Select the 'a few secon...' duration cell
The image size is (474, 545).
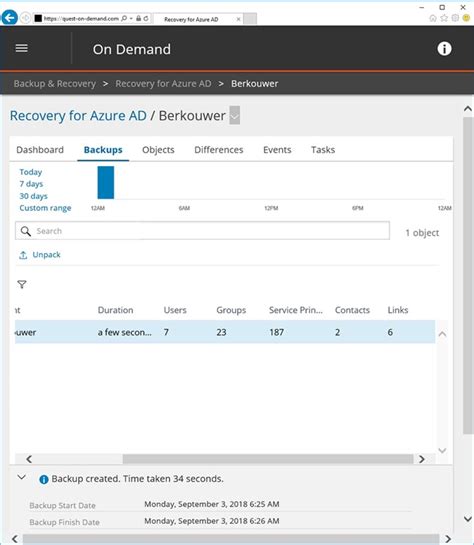point(124,332)
